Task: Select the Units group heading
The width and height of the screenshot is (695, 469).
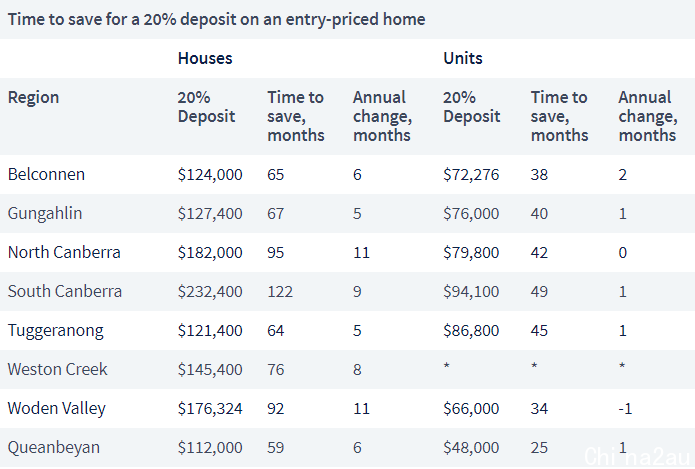Action: (x=463, y=58)
